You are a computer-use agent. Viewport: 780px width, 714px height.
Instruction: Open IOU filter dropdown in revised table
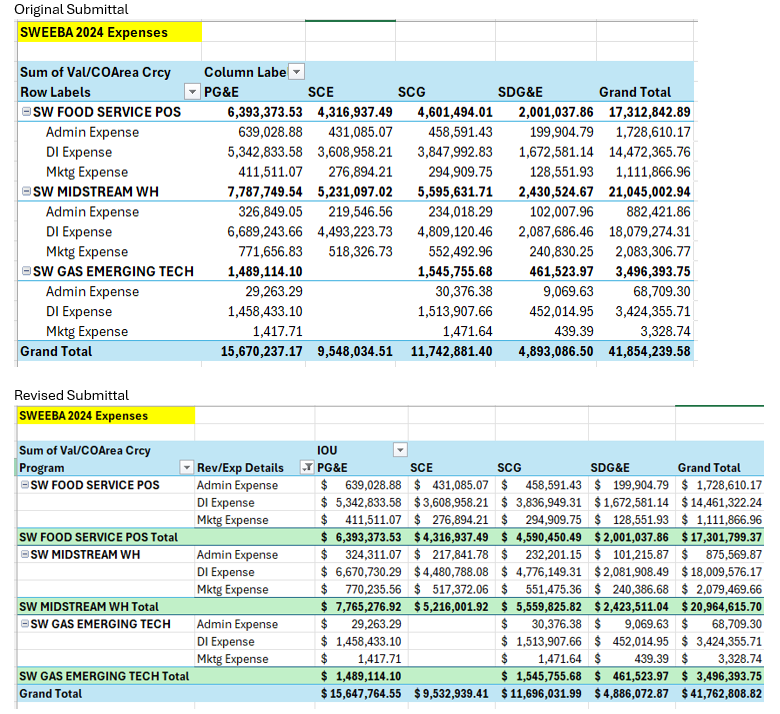click(400, 450)
